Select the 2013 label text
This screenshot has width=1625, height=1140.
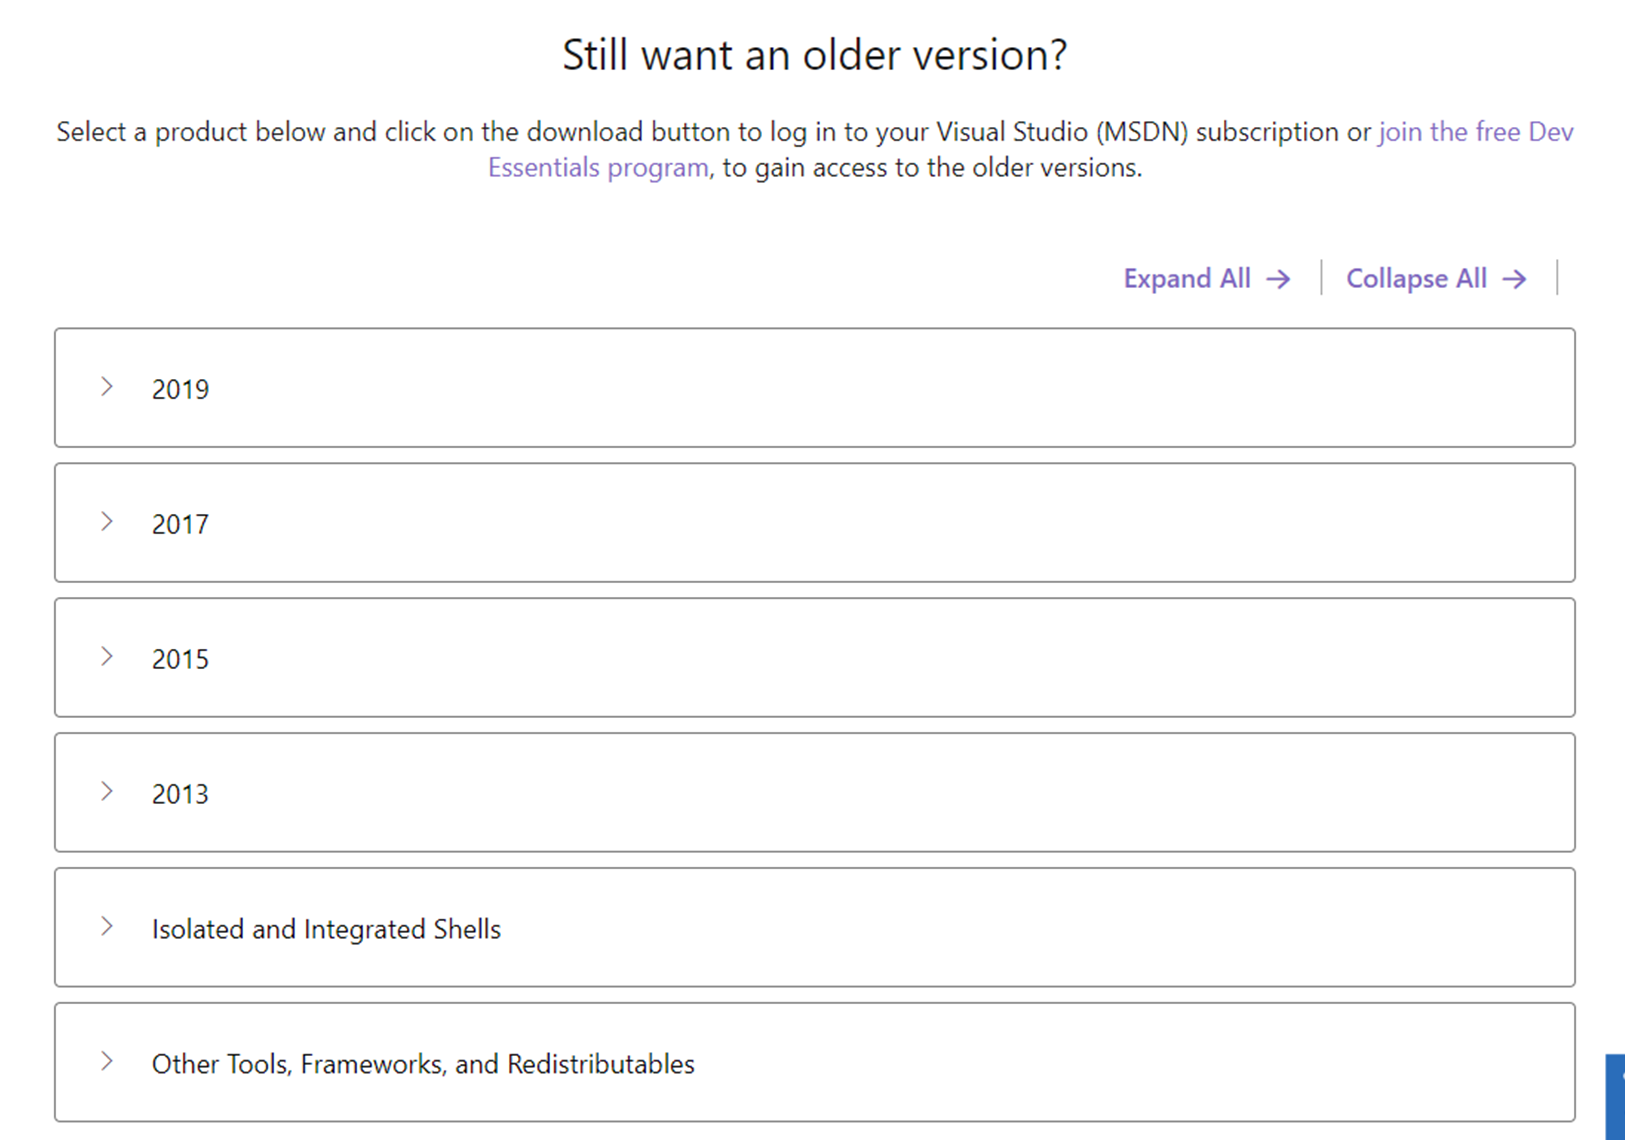point(180,794)
